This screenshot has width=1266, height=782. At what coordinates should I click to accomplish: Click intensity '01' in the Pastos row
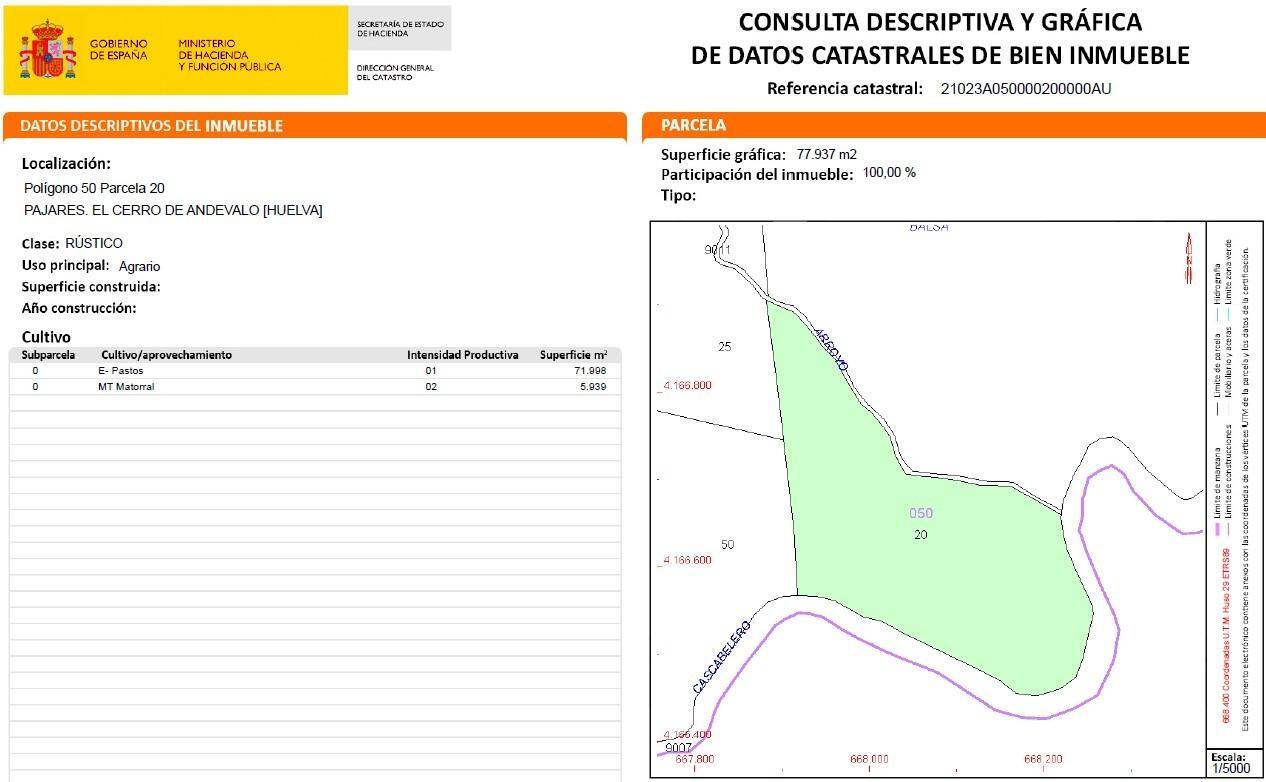[431, 371]
